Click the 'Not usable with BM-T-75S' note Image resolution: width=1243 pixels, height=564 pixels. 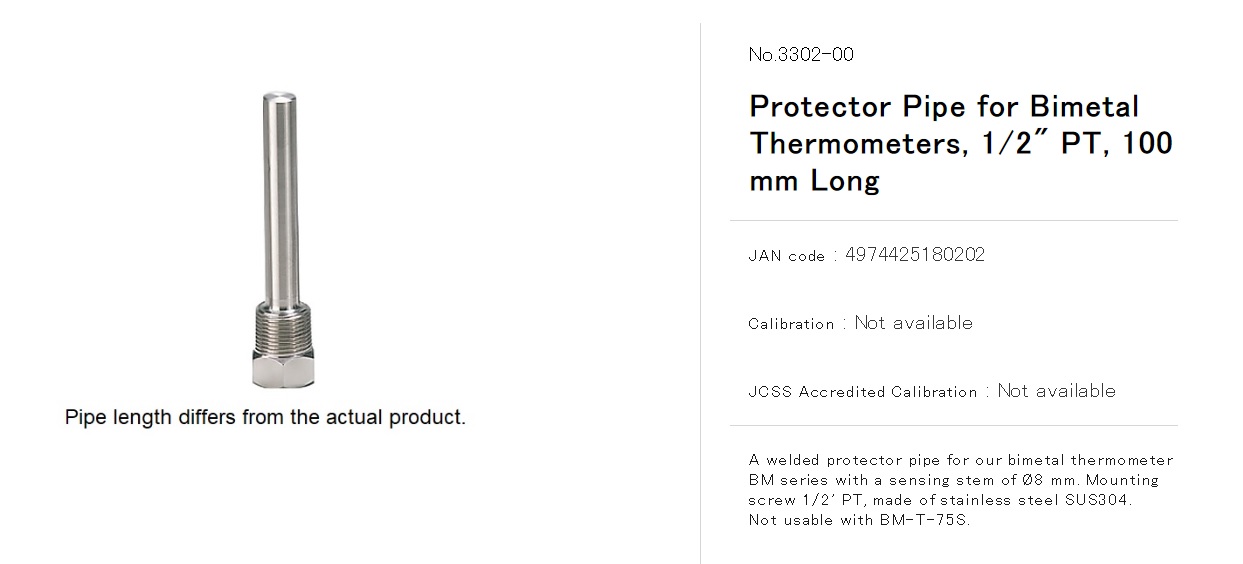(x=859, y=520)
